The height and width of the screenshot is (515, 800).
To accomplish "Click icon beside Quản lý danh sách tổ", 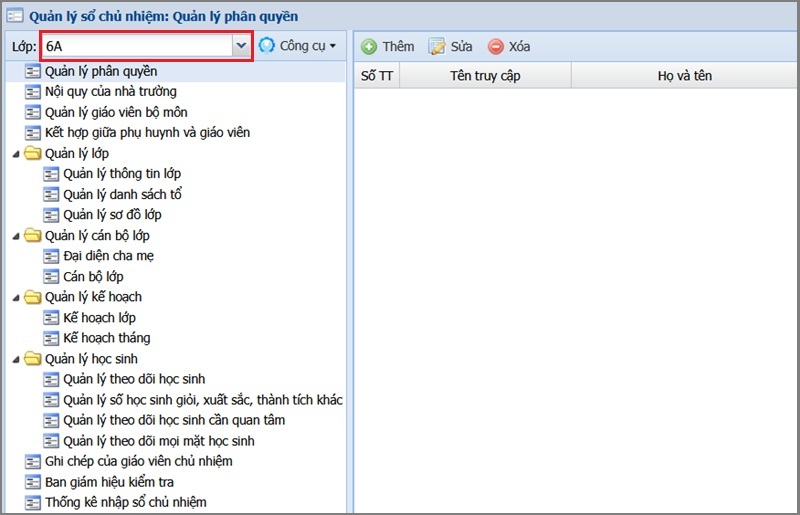I will (x=51, y=194).
